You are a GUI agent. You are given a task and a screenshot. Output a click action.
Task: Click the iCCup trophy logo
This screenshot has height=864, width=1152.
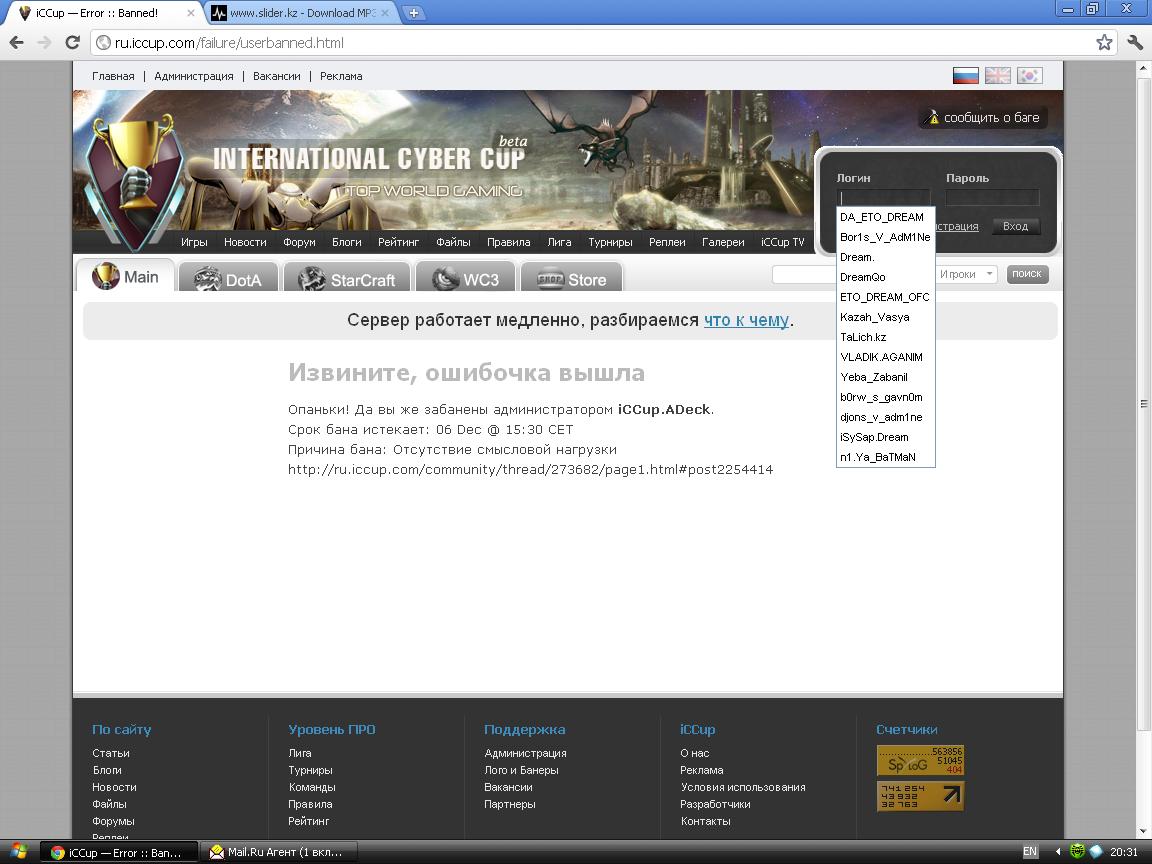coord(134,180)
